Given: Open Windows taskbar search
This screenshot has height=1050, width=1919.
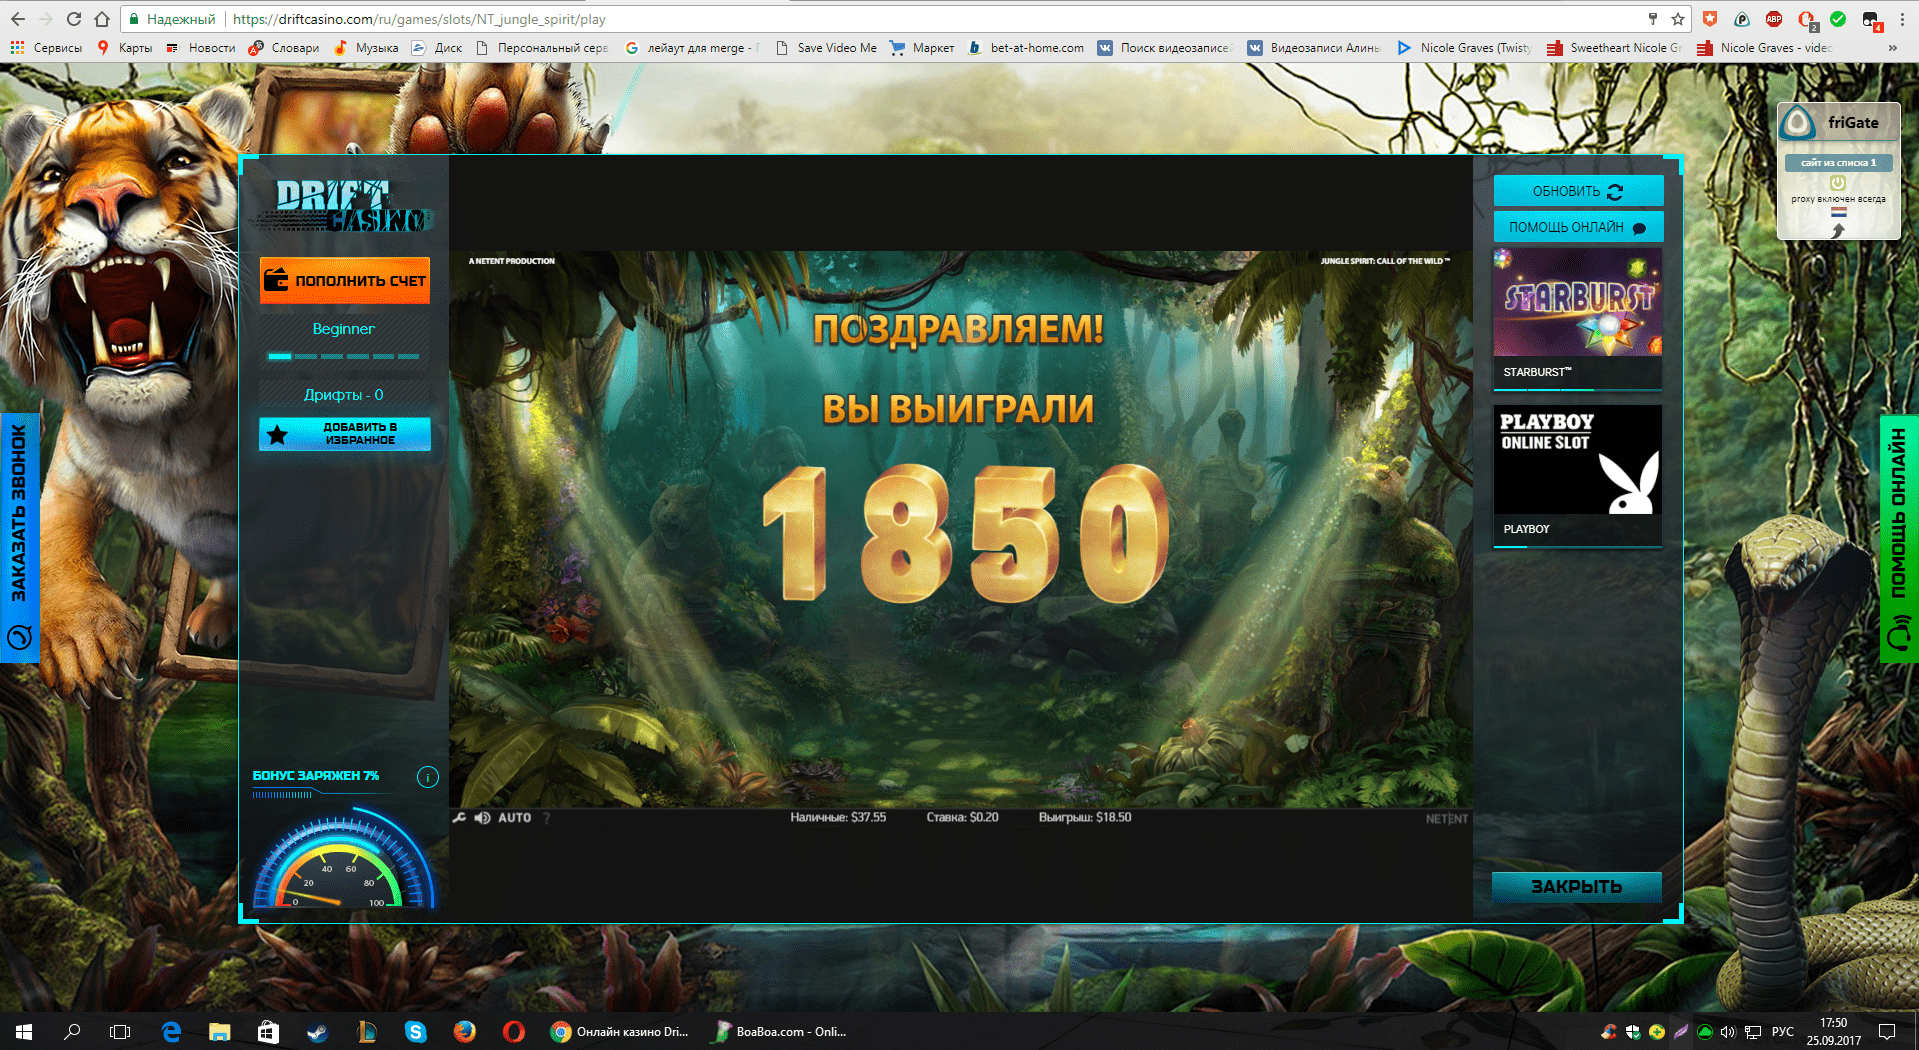Looking at the screenshot, I should tap(72, 1031).
